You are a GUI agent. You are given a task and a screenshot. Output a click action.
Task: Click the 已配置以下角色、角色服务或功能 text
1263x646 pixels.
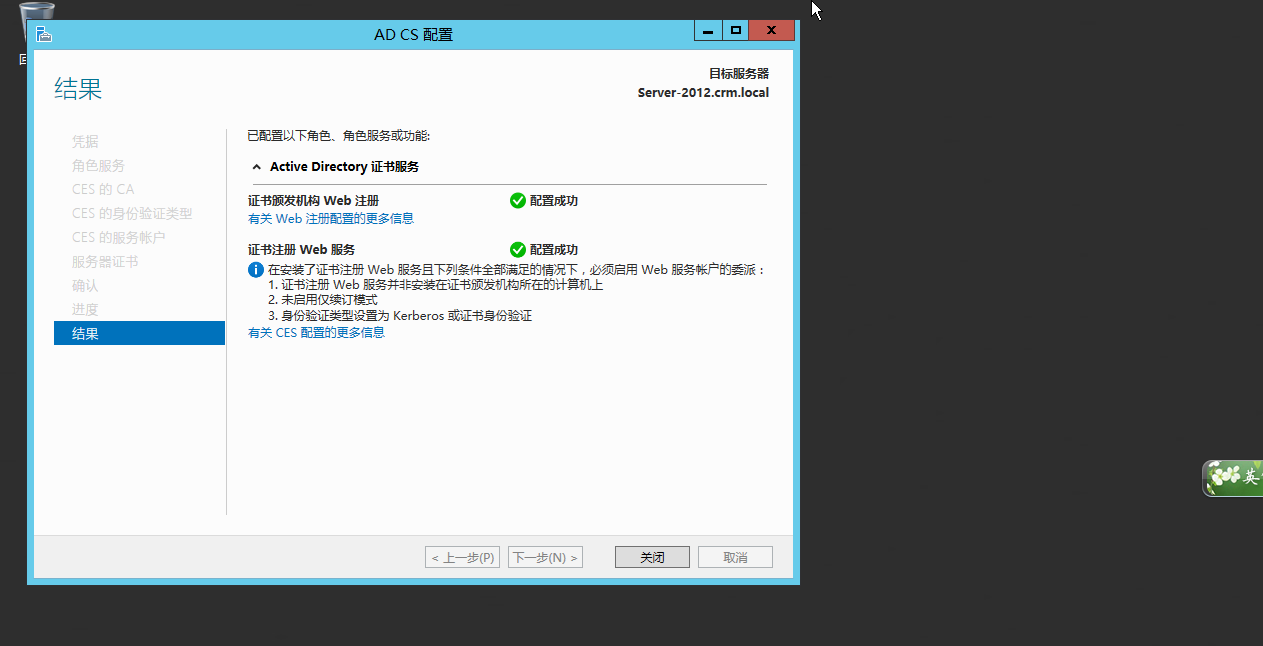338,135
